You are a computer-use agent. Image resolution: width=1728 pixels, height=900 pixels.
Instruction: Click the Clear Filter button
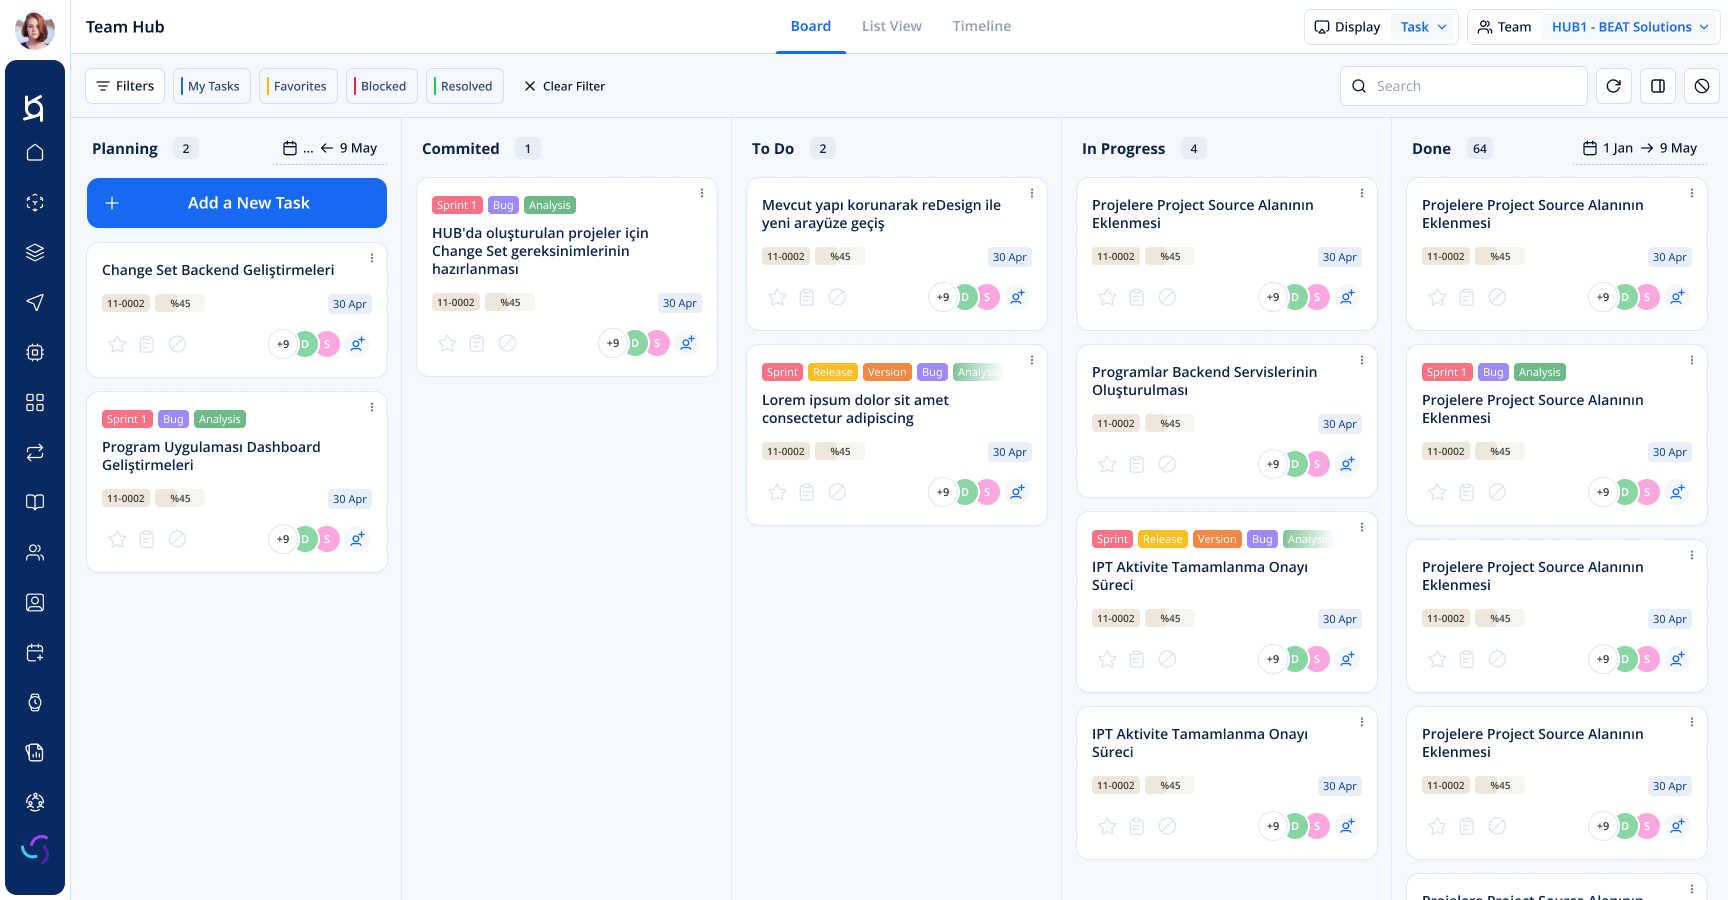click(x=564, y=86)
